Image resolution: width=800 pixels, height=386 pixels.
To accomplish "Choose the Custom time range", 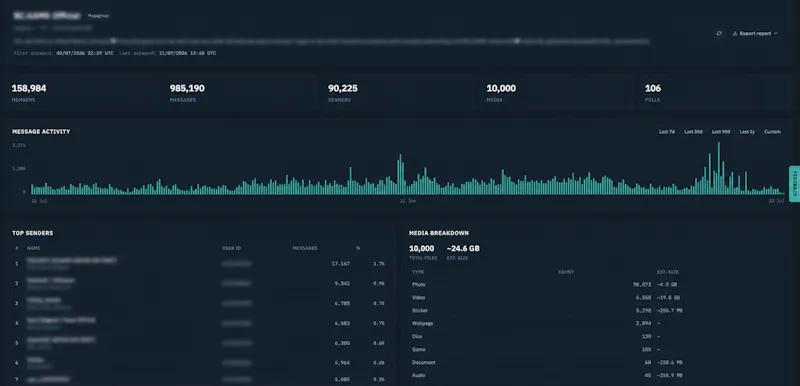I will click(772, 132).
